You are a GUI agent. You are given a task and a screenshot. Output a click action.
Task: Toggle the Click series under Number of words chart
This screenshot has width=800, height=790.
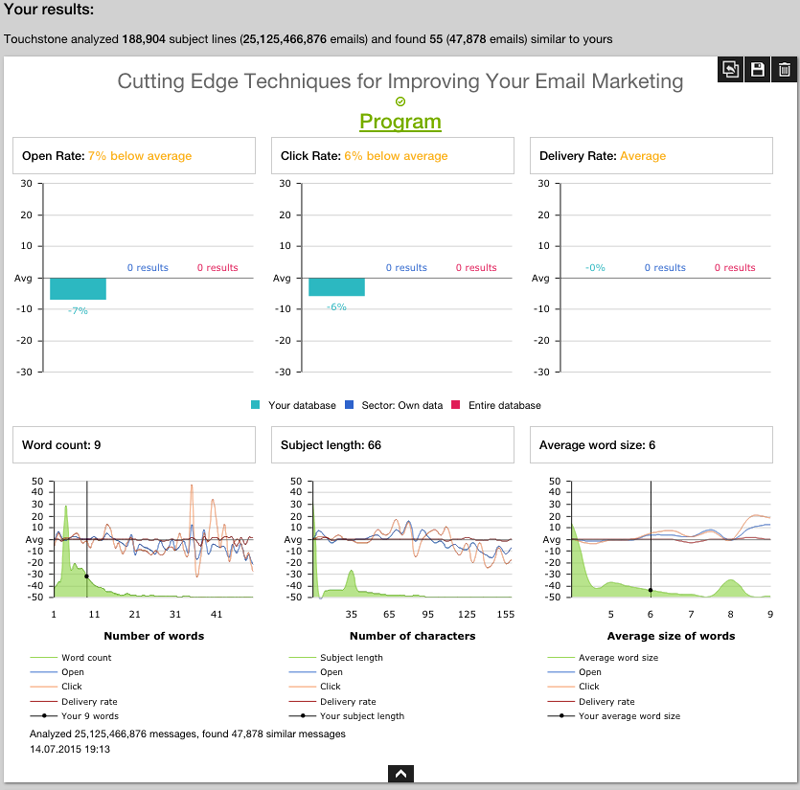[56, 686]
